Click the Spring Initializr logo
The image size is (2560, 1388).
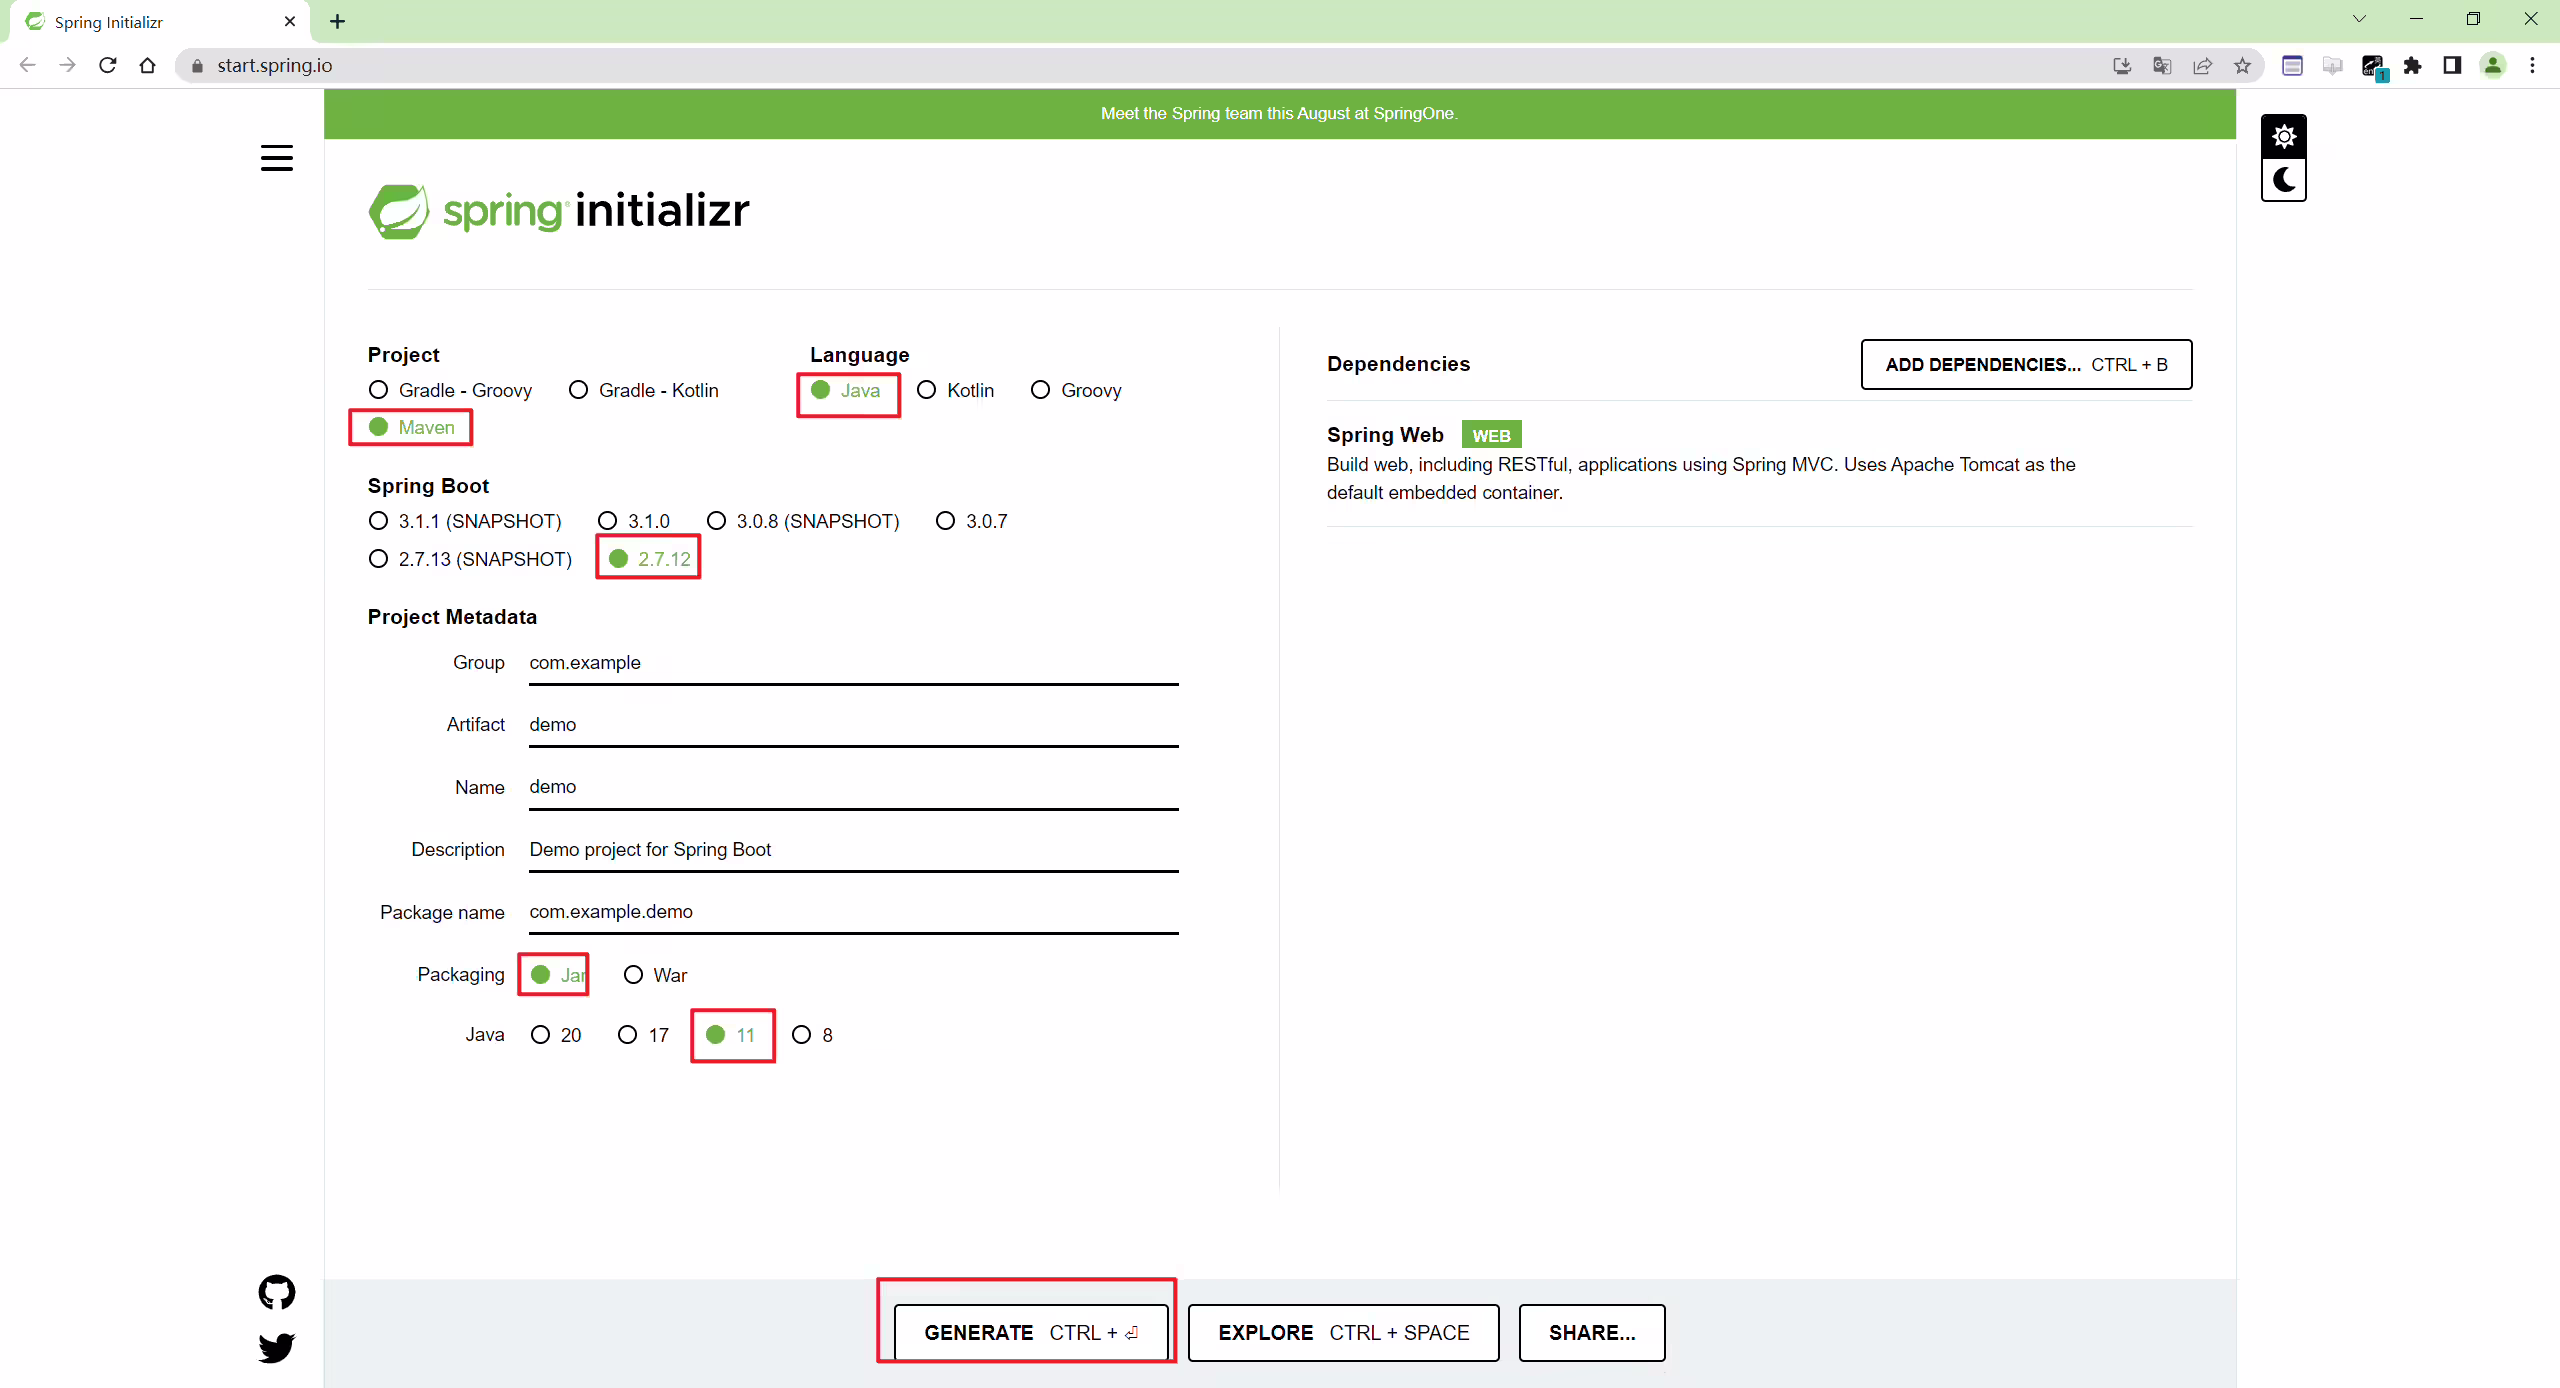pos(559,211)
